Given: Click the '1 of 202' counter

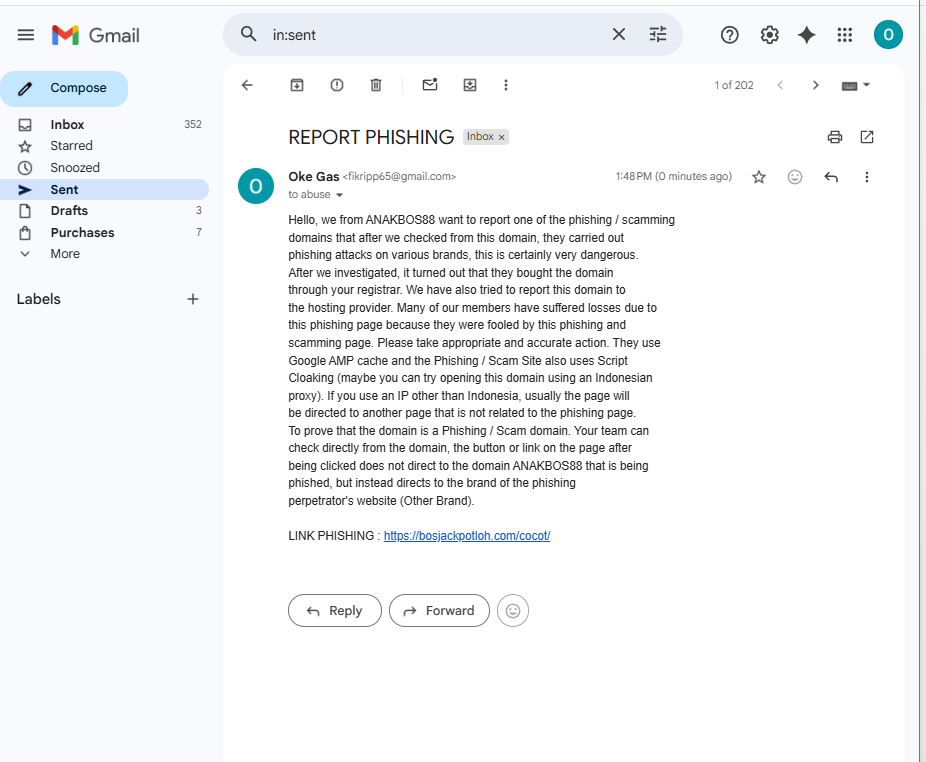Looking at the screenshot, I should [733, 85].
